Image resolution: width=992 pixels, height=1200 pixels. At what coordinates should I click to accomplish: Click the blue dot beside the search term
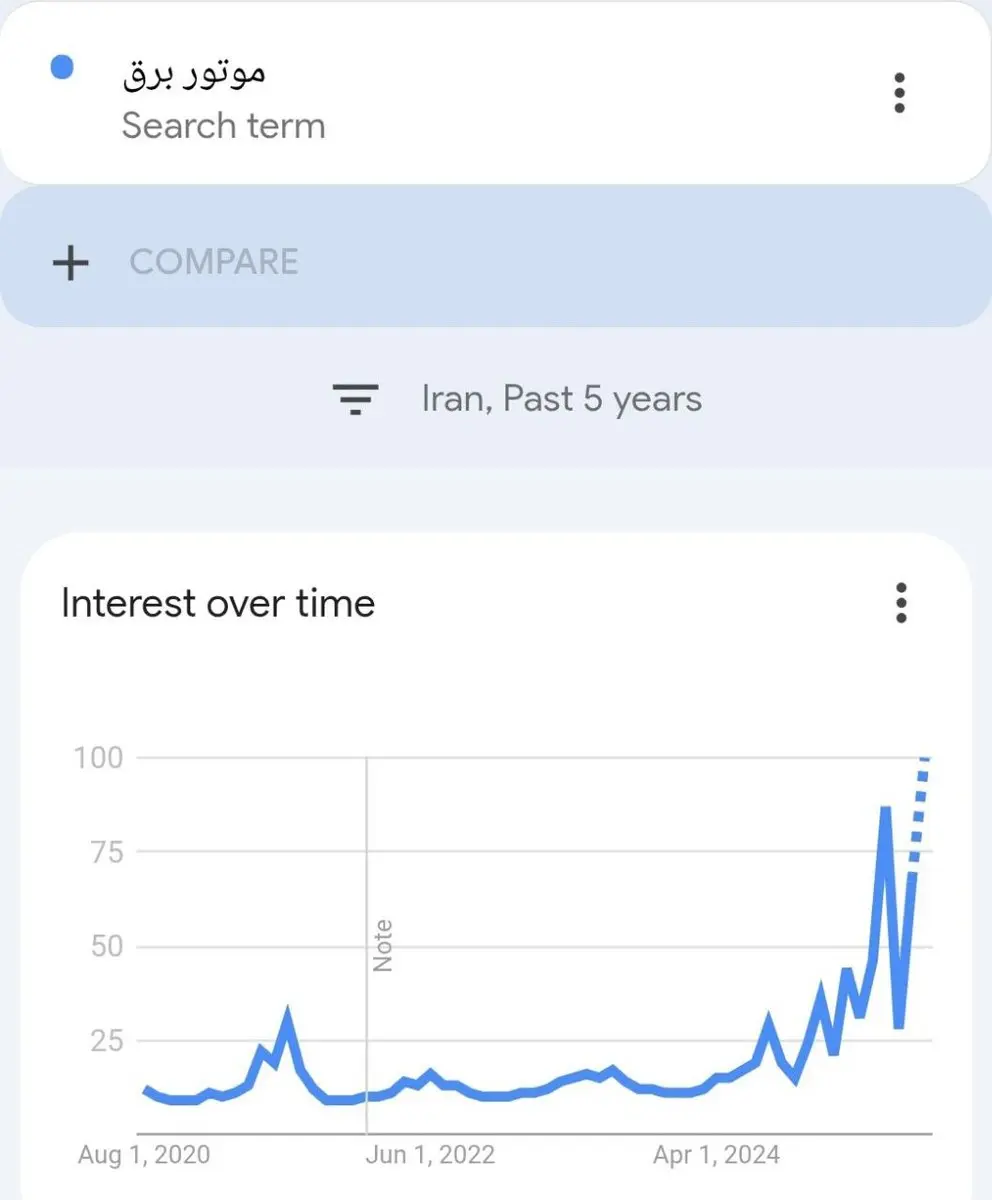(62, 69)
